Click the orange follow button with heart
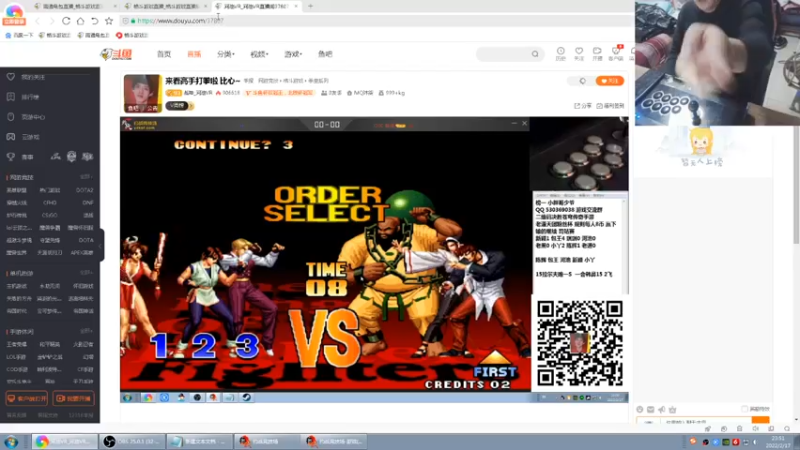This screenshot has width=800, height=450. [609, 81]
